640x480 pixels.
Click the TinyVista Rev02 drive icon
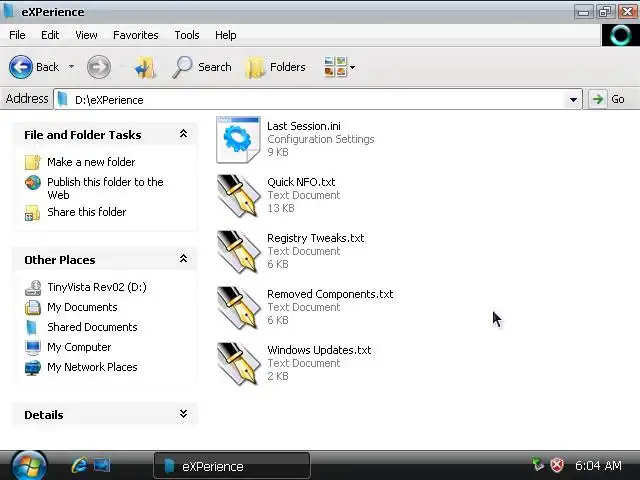[x=33, y=288]
